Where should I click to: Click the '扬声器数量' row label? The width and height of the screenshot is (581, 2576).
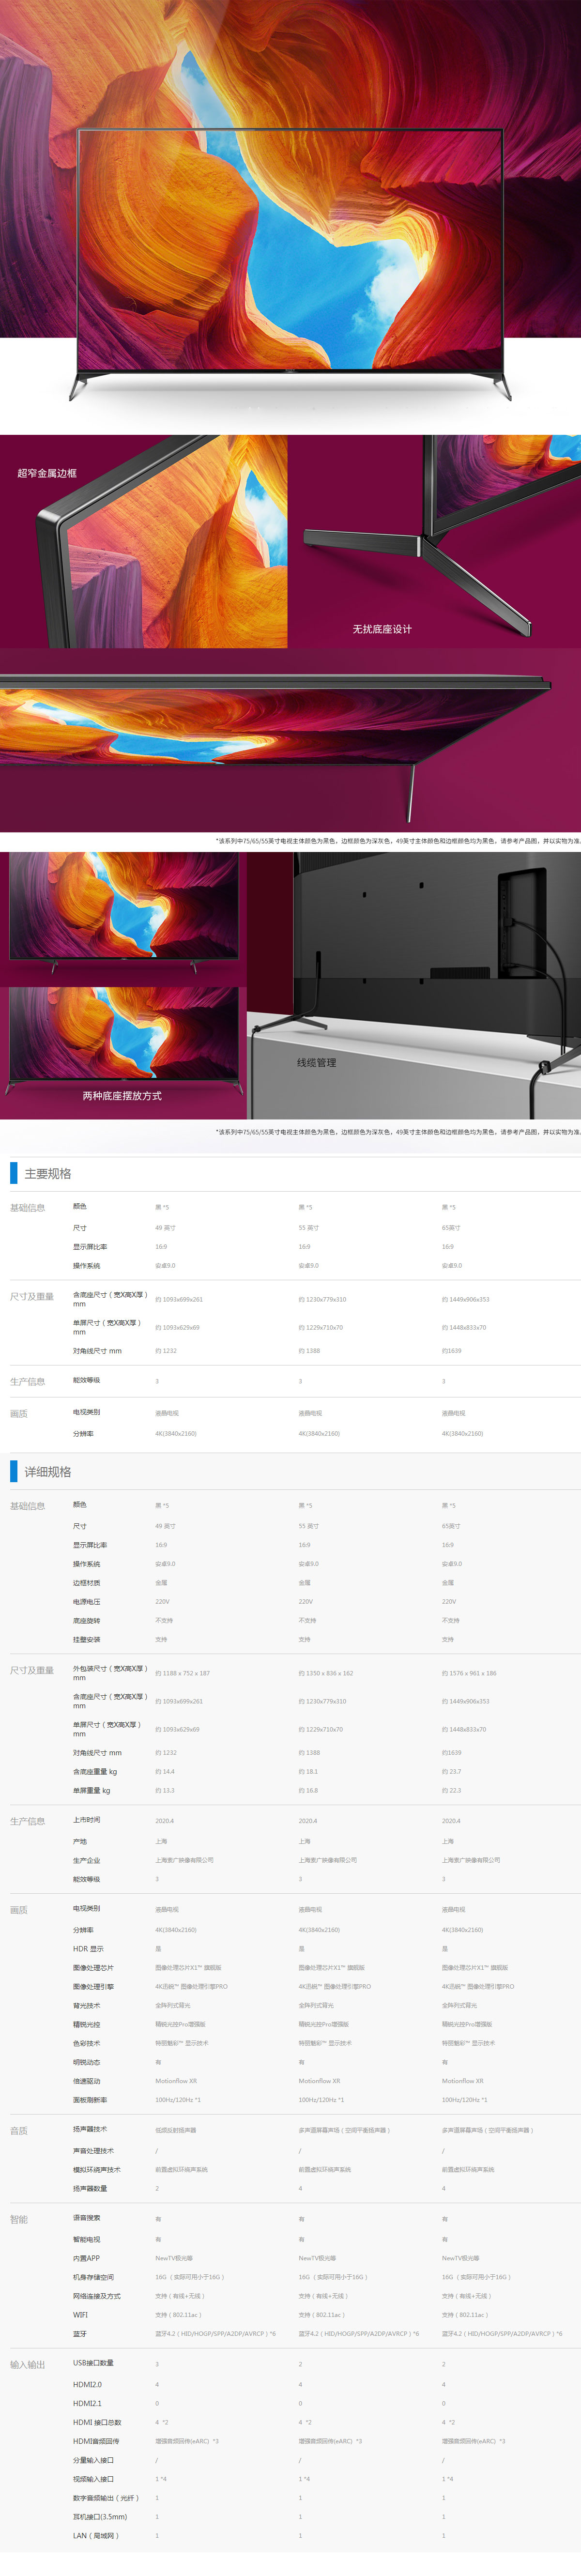[x=90, y=2189]
